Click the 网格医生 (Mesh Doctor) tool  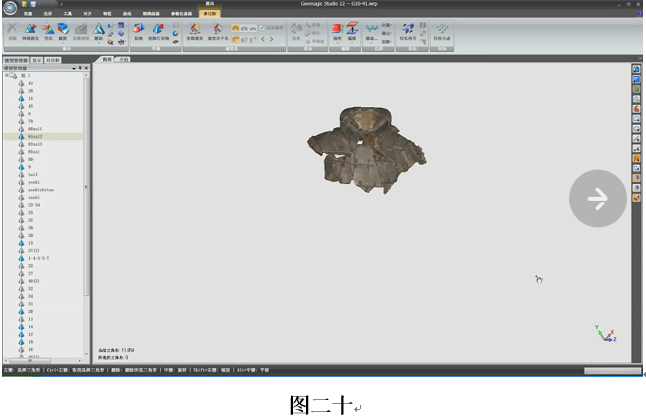coord(30,30)
